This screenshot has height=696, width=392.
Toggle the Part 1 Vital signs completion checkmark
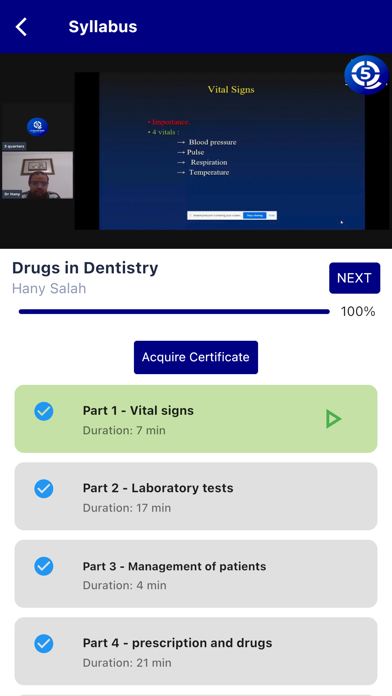44,411
